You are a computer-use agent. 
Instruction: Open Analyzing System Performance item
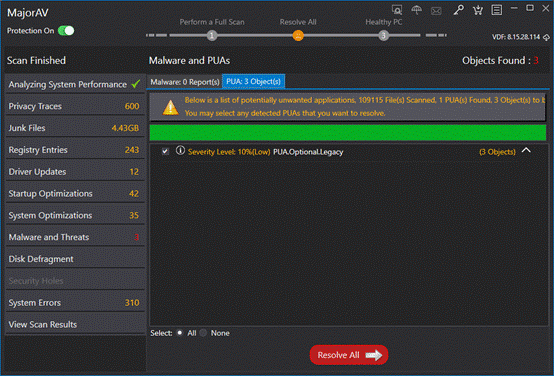(75, 84)
